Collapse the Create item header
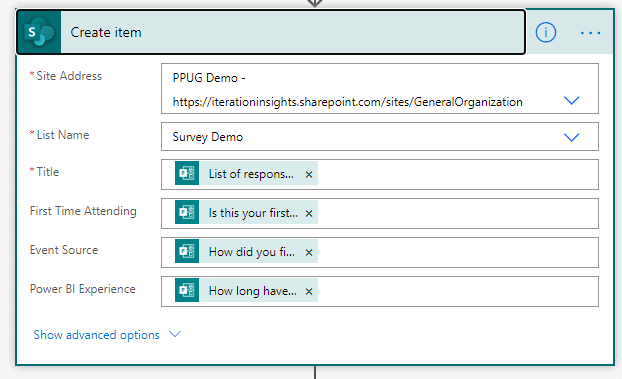Screen dimensions: 622x379 (x=271, y=32)
